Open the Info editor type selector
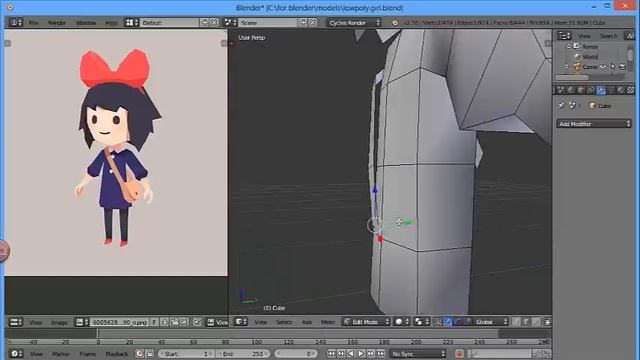Image resolution: width=640 pixels, height=360 pixels. pyautogui.click(x=16, y=22)
